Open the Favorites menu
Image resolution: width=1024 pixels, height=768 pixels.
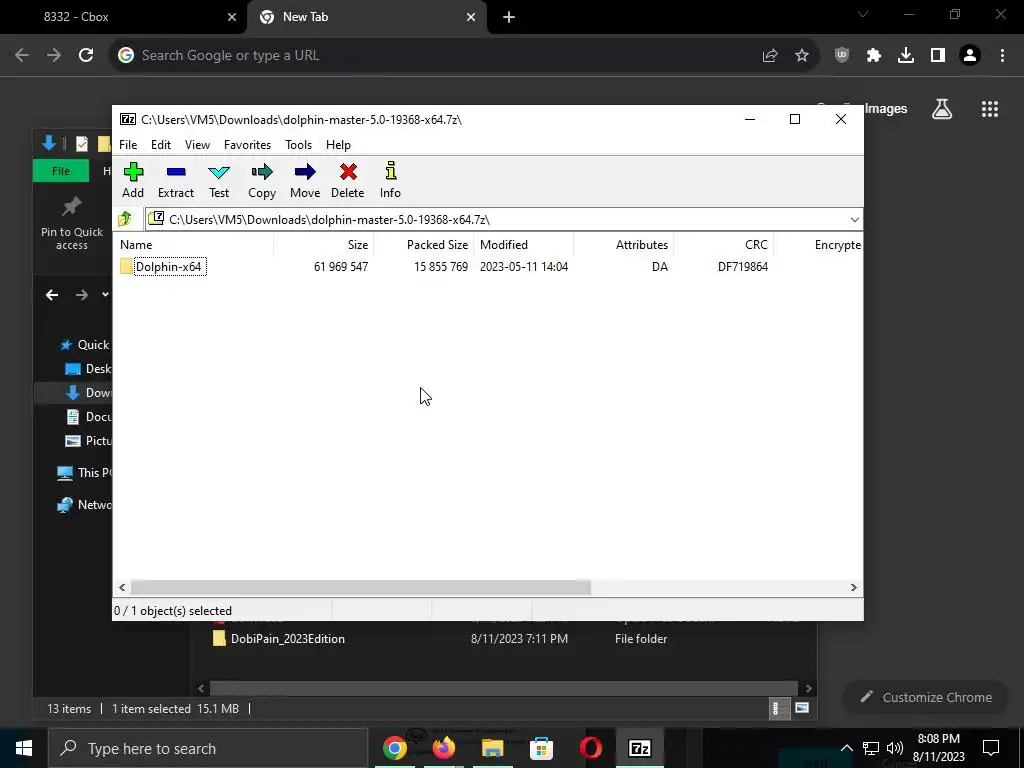pos(248,145)
